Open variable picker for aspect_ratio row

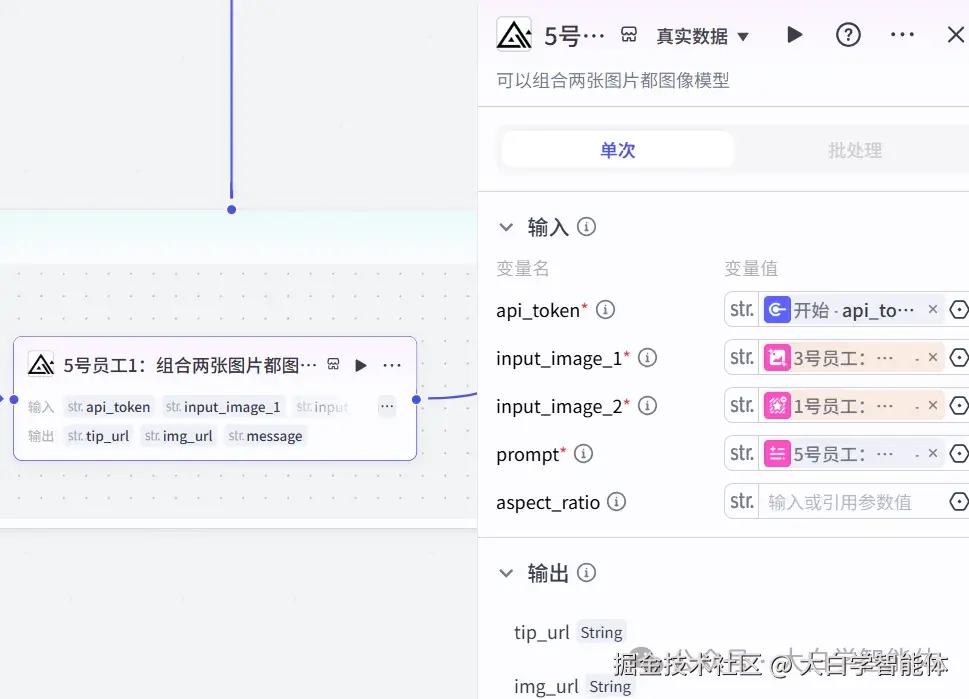tap(959, 501)
